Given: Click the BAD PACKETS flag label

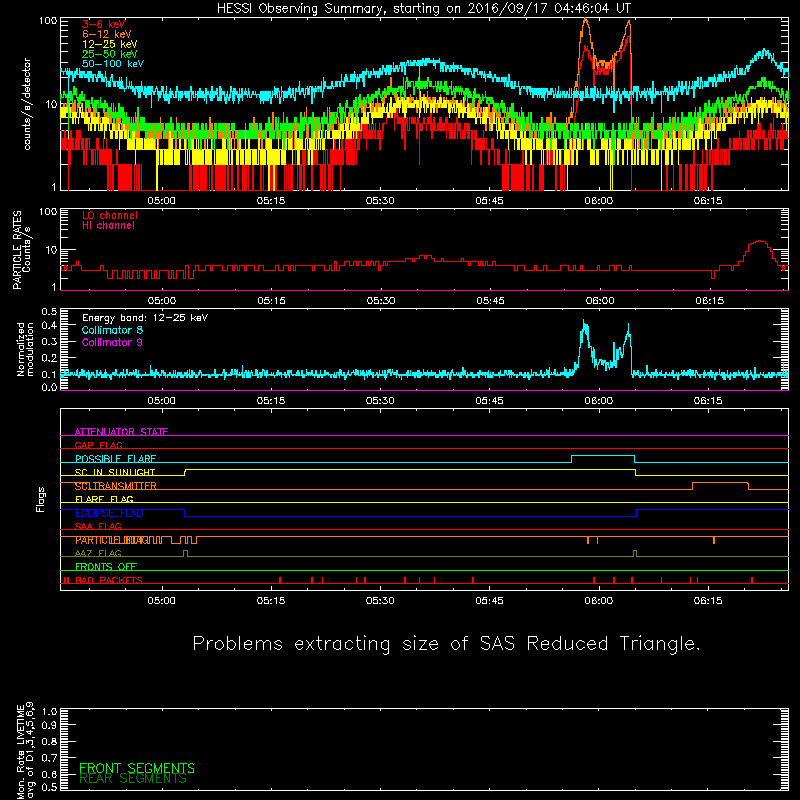Looking at the screenshot, I should (109, 581).
